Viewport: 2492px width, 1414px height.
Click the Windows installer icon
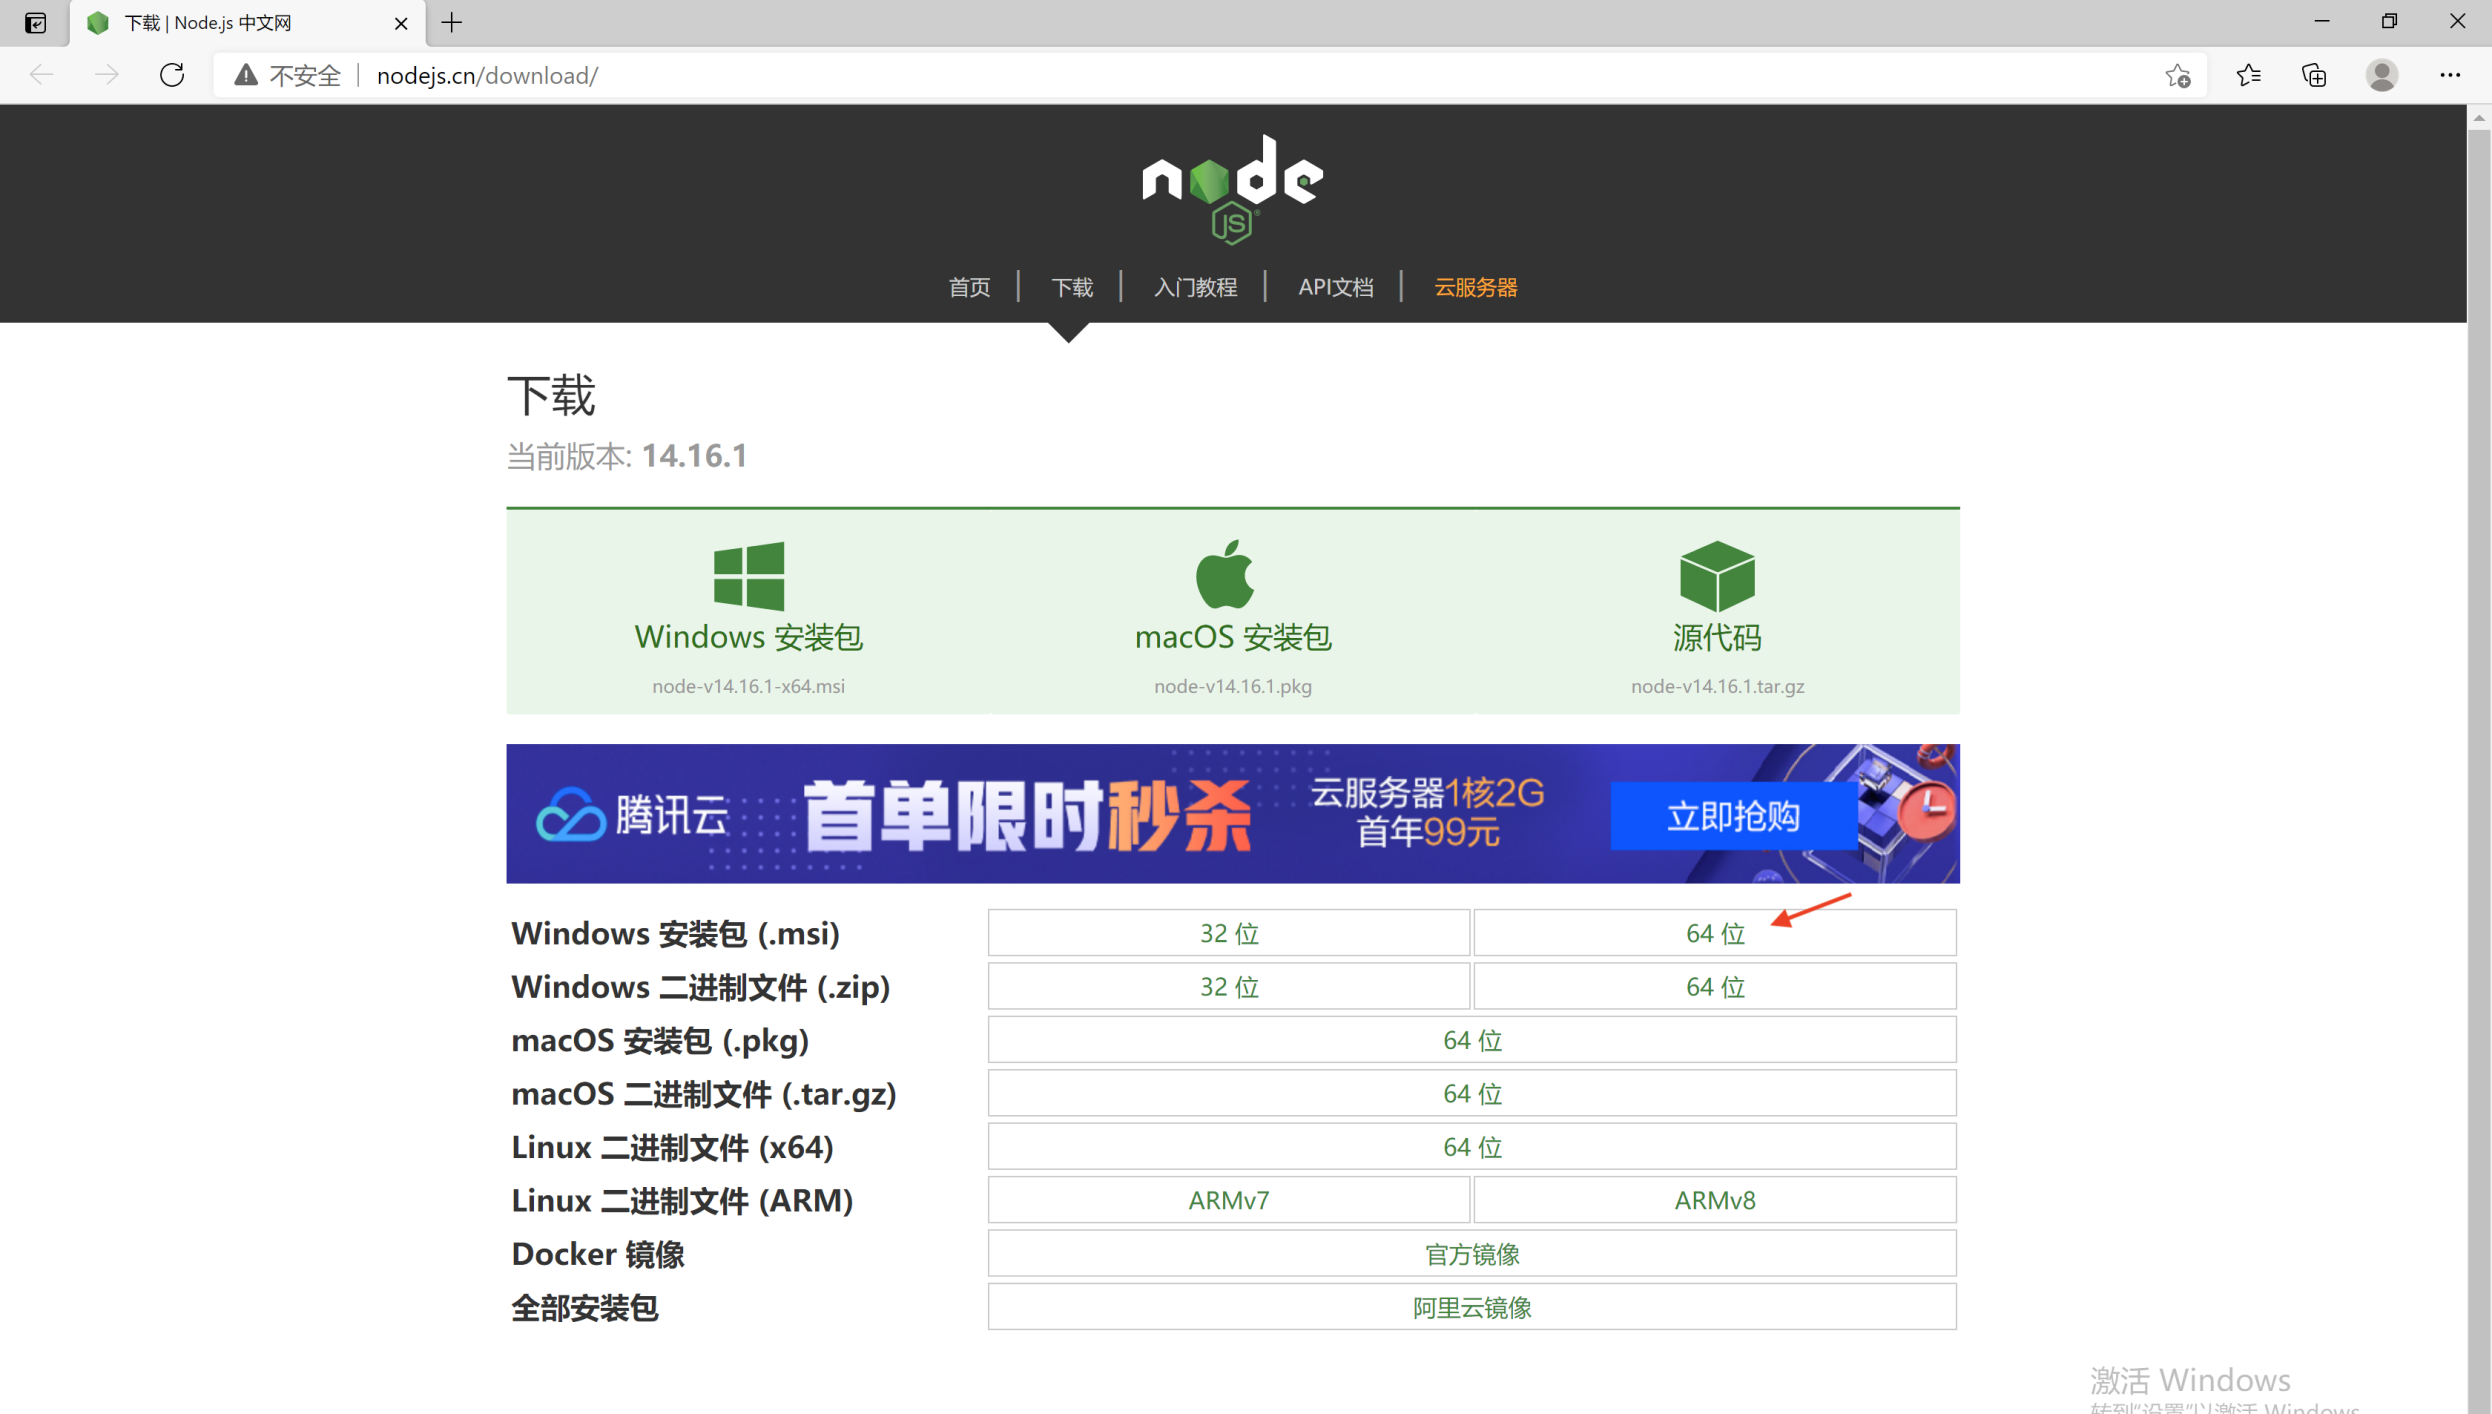(x=749, y=576)
